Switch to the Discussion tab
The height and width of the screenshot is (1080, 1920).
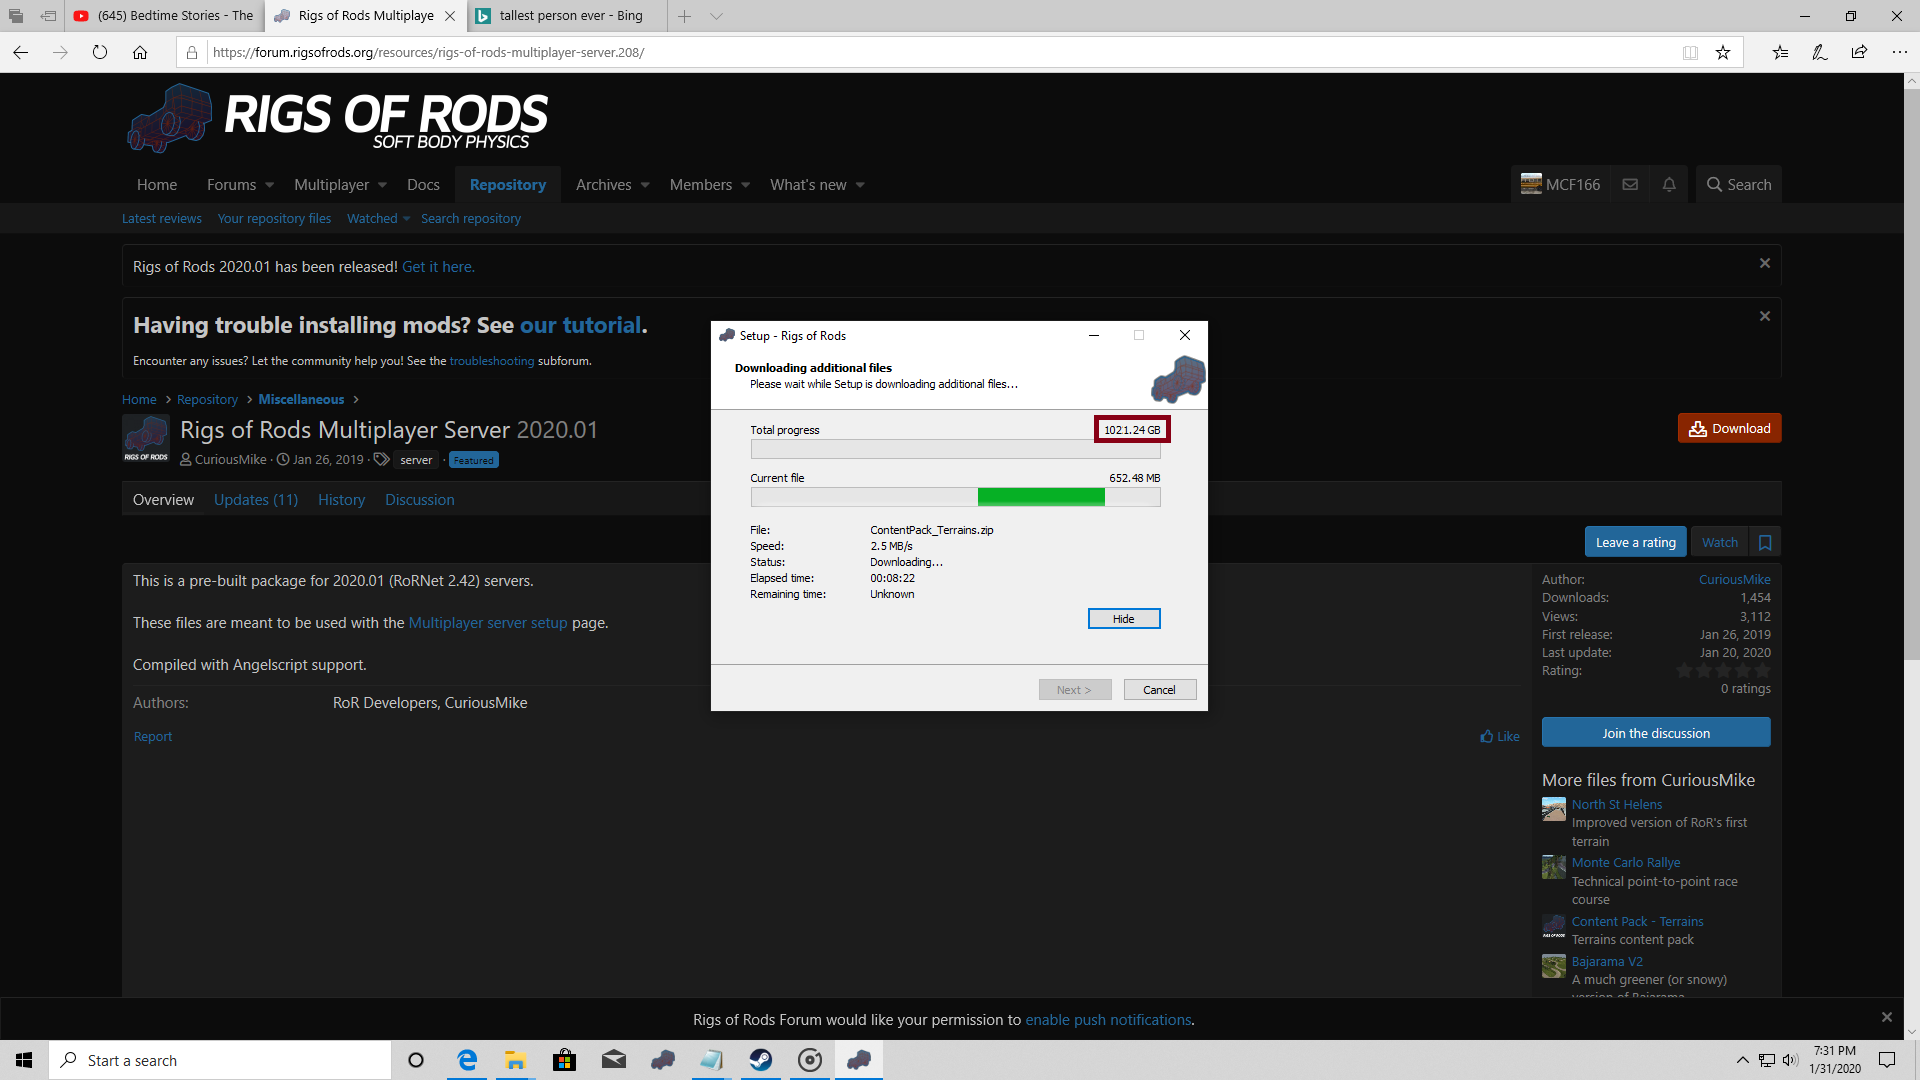coord(420,499)
